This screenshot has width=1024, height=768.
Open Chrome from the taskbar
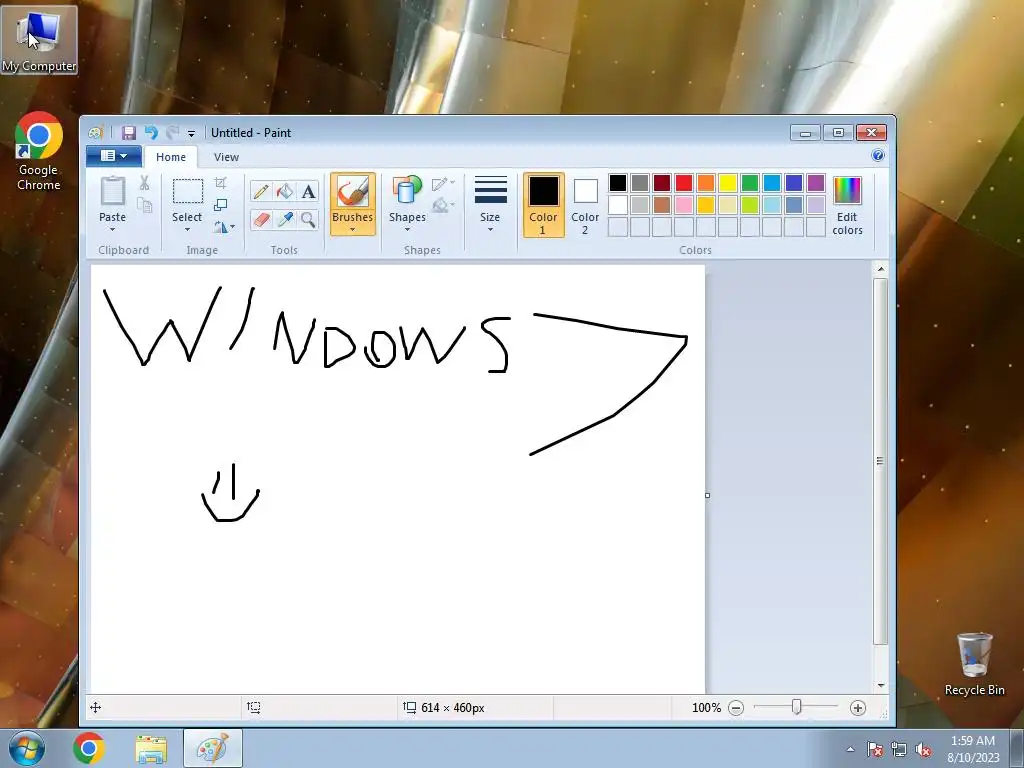tap(89, 748)
